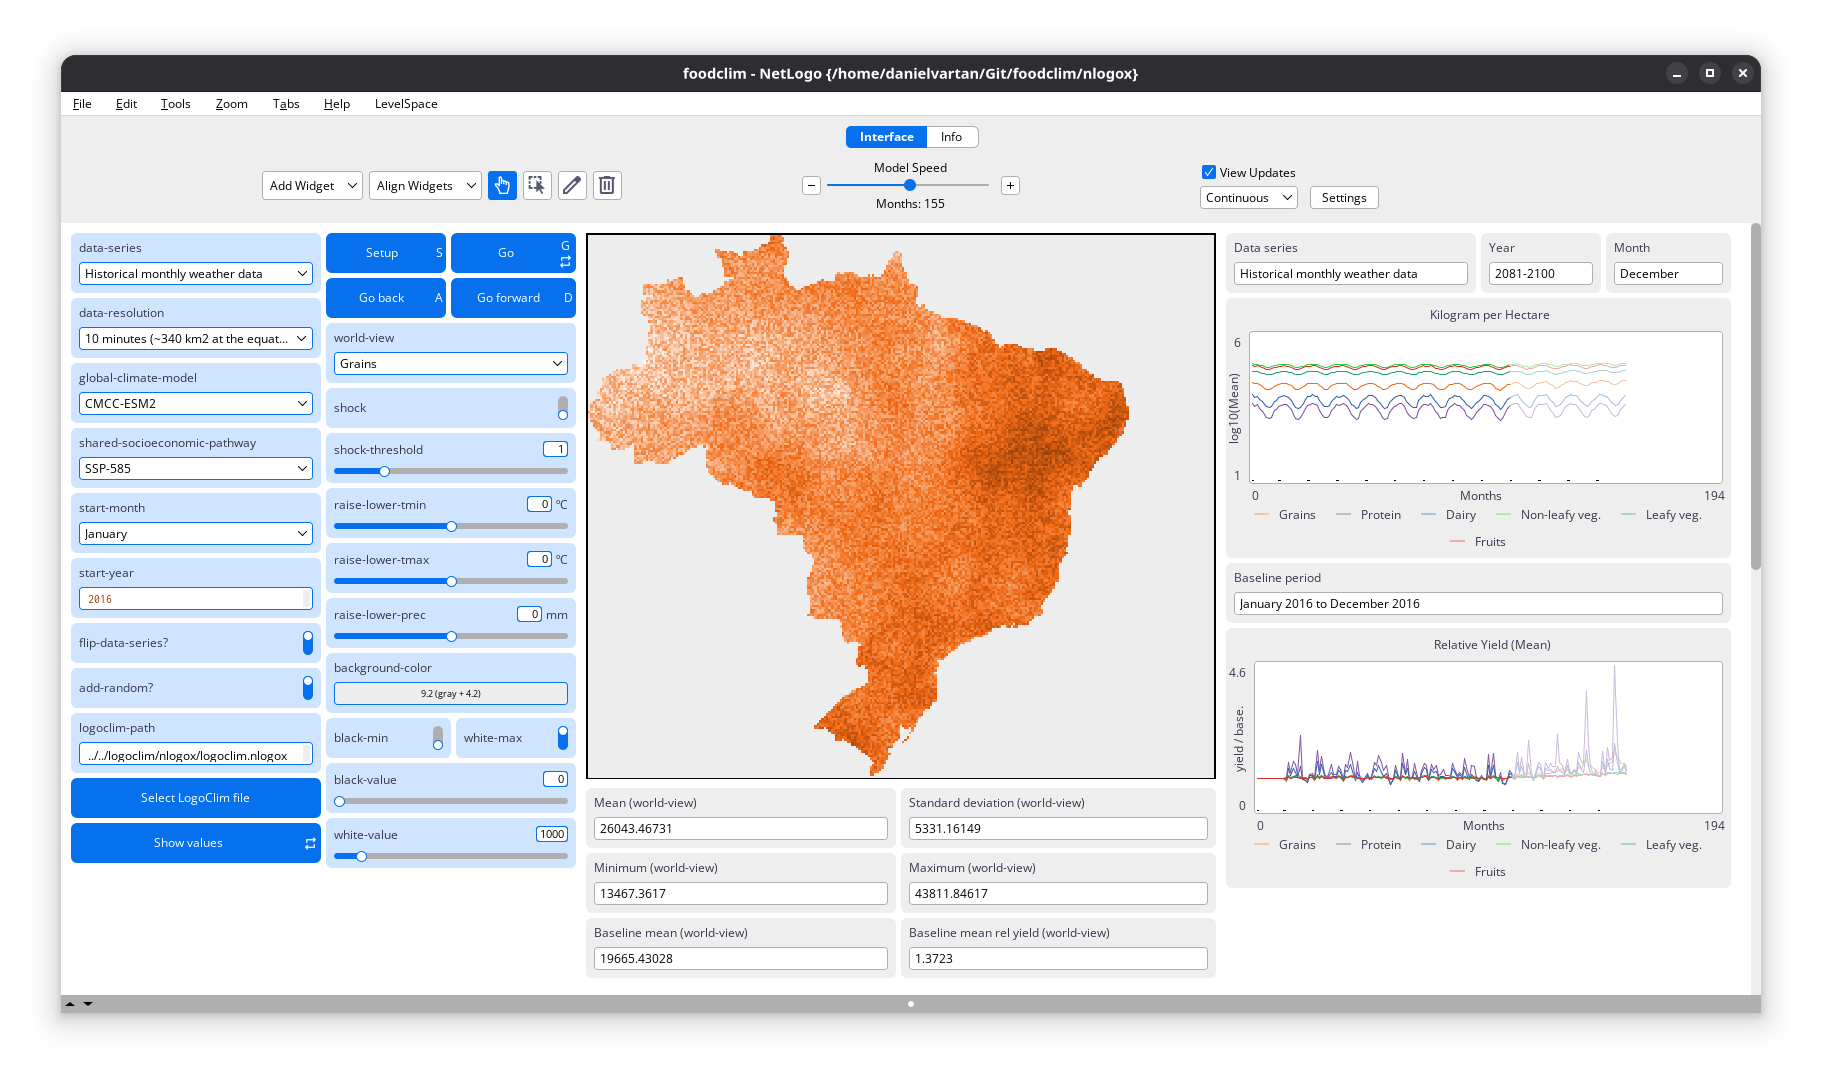This screenshot has width=1822, height=1080.
Task: Expand the world-view Grains dropdown
Action: click(x=450, y=364)
